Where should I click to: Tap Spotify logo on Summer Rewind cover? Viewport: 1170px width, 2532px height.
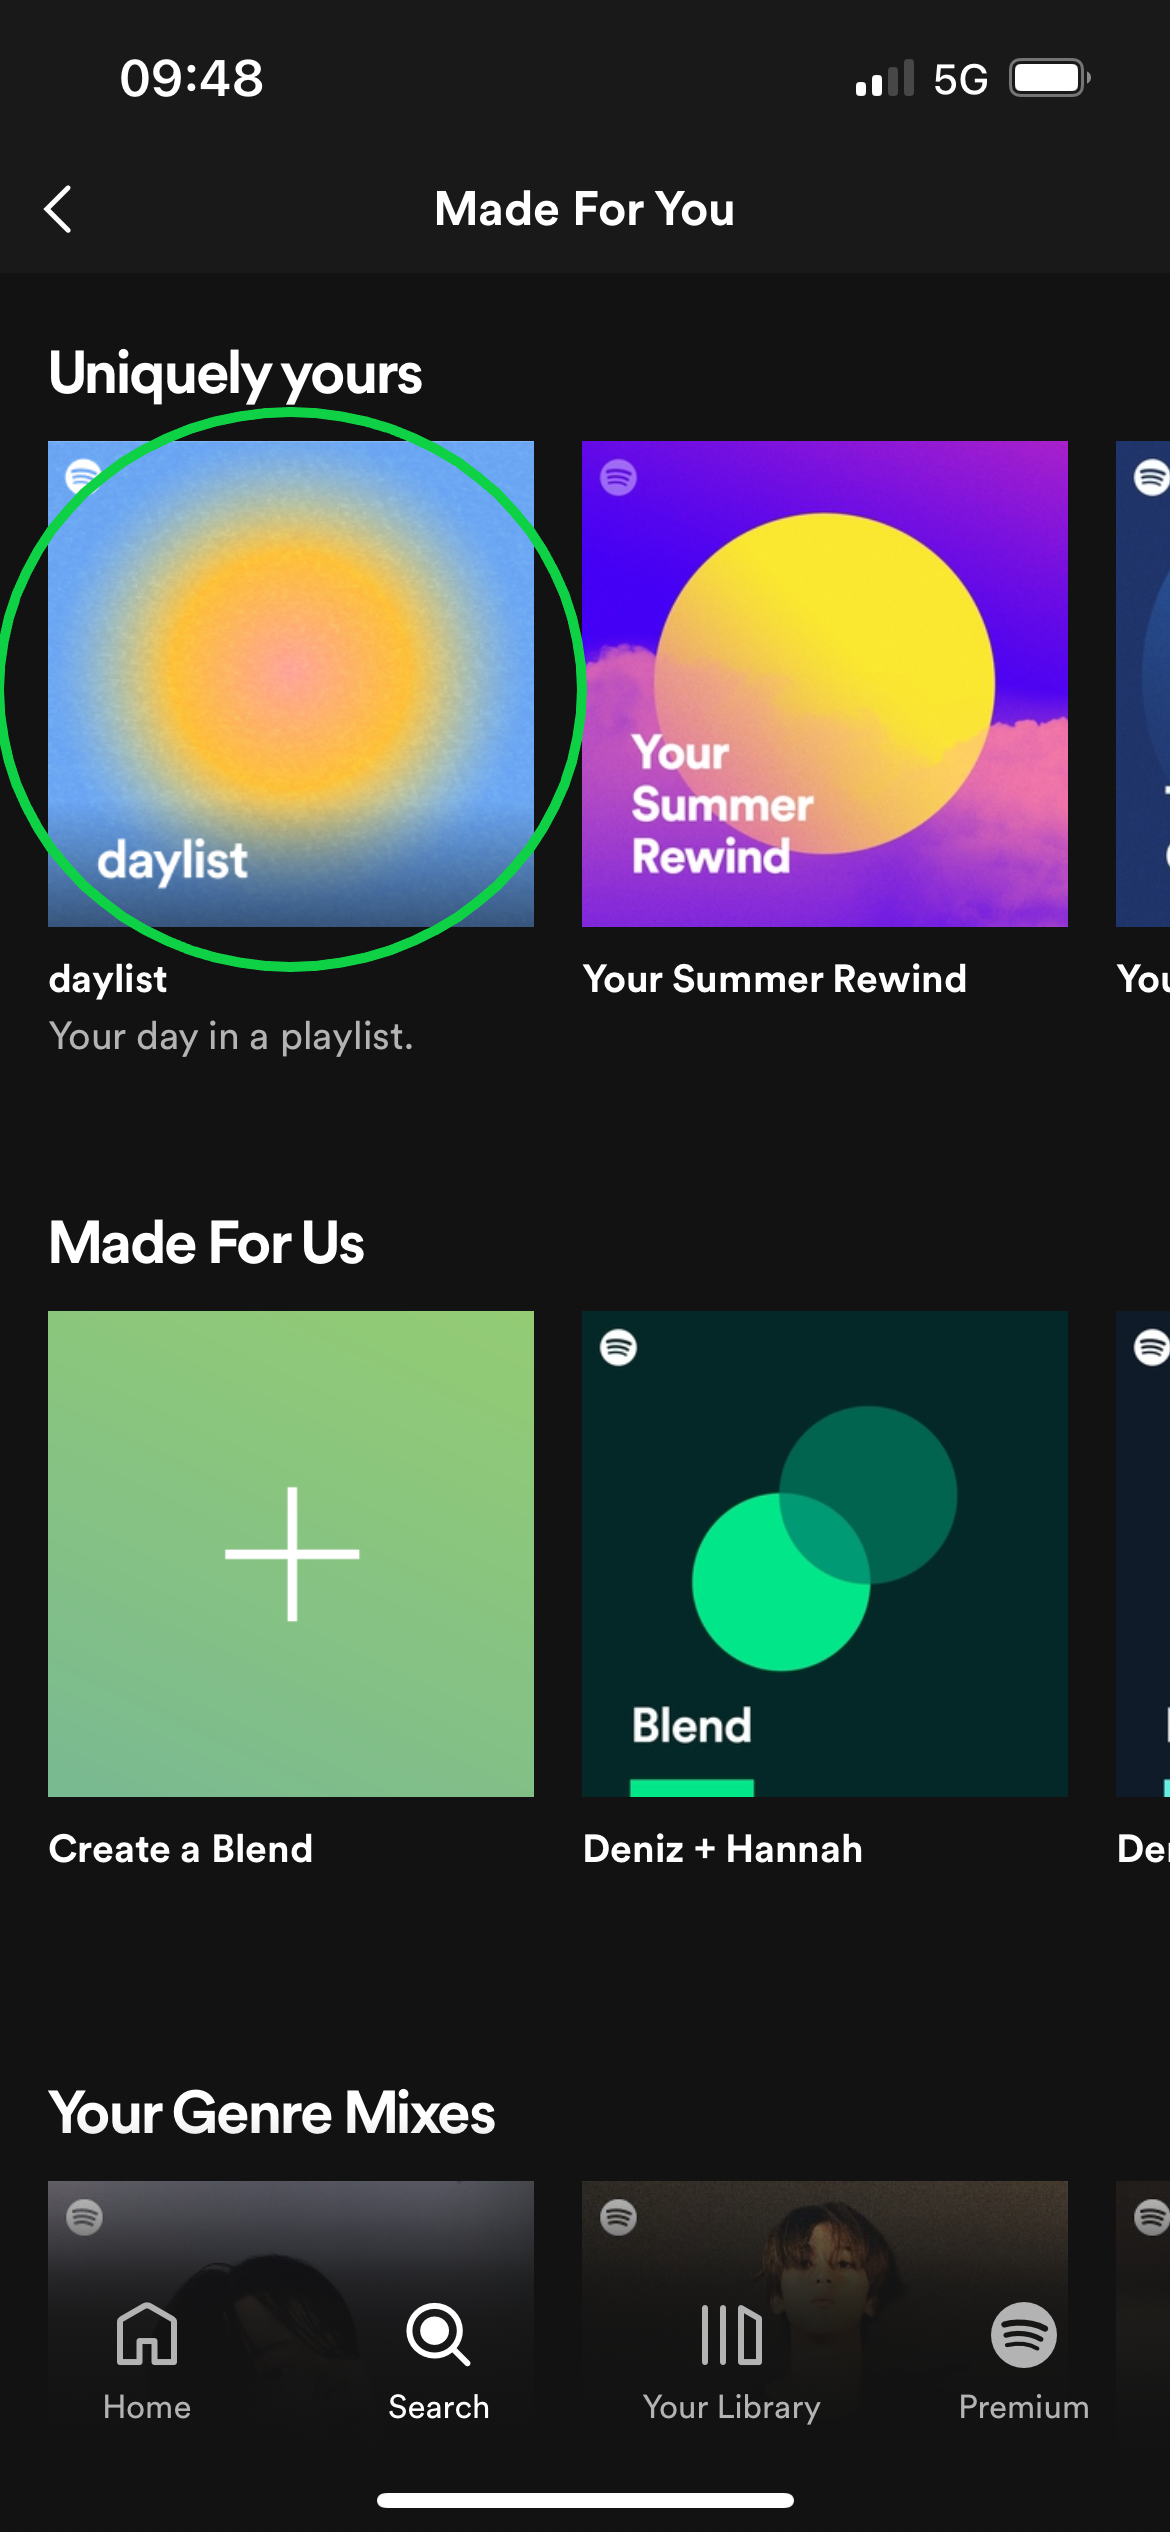click(x=618, y=477)
